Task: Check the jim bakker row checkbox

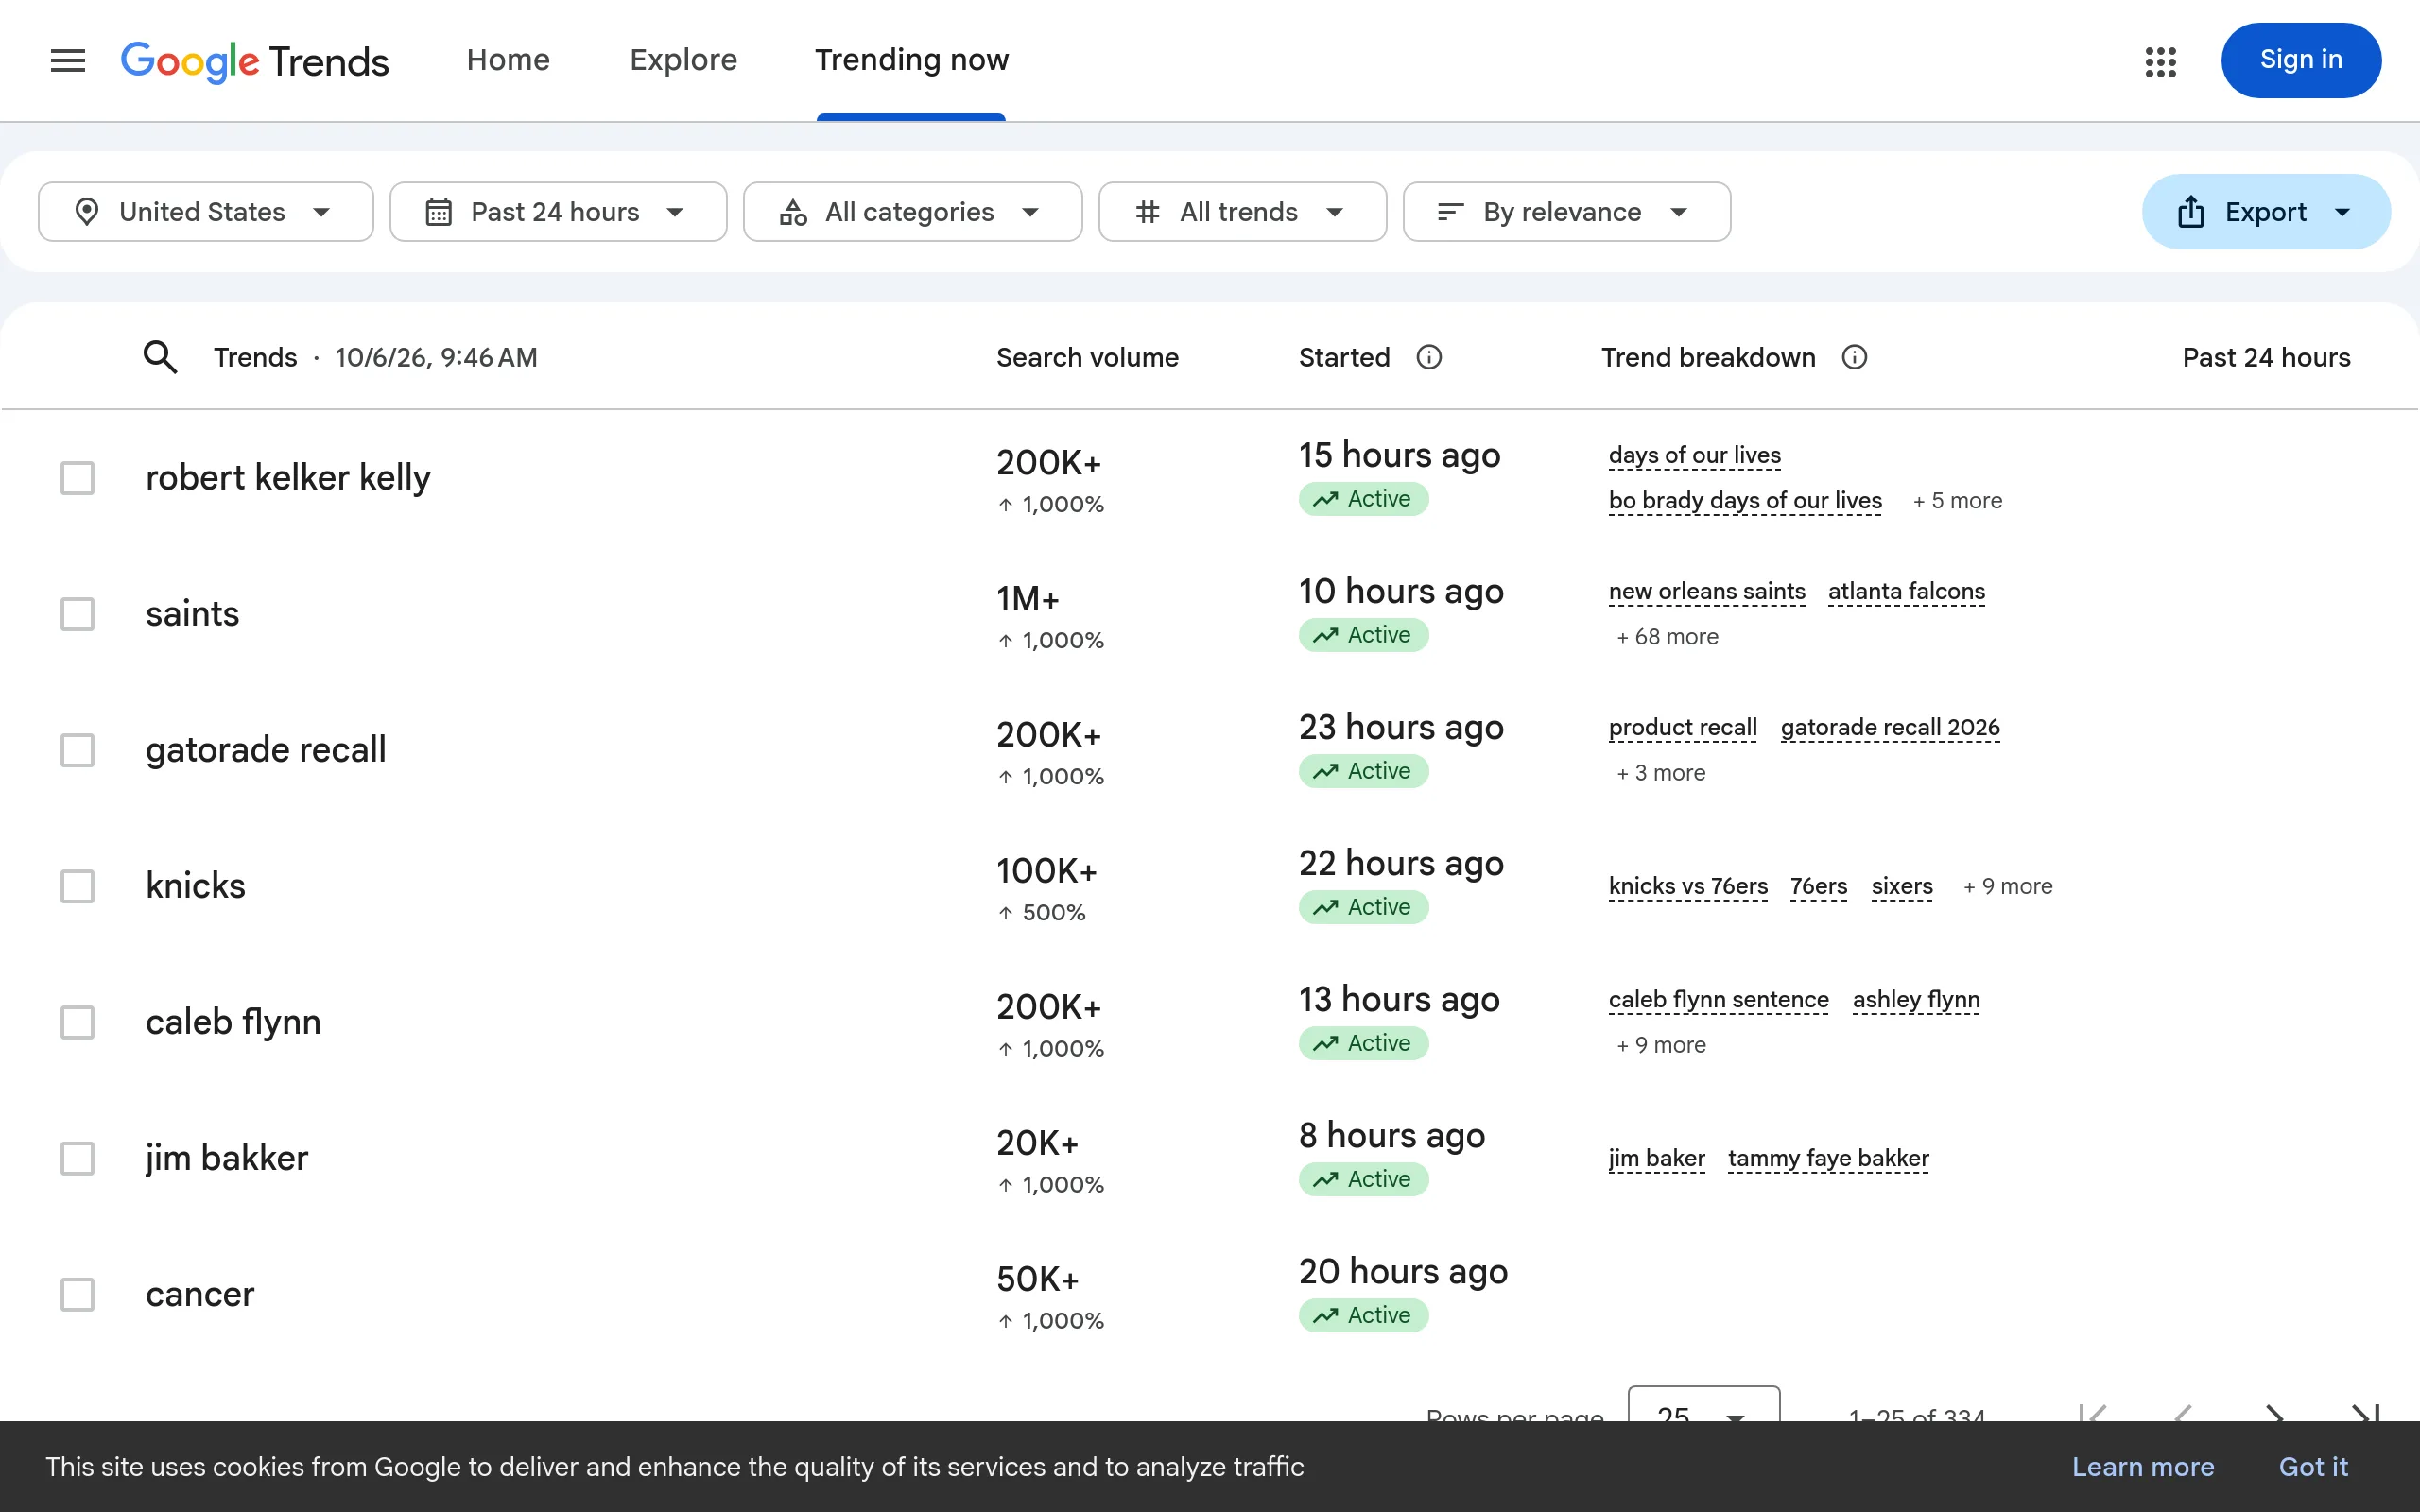Action: [x=77, y=1158]
